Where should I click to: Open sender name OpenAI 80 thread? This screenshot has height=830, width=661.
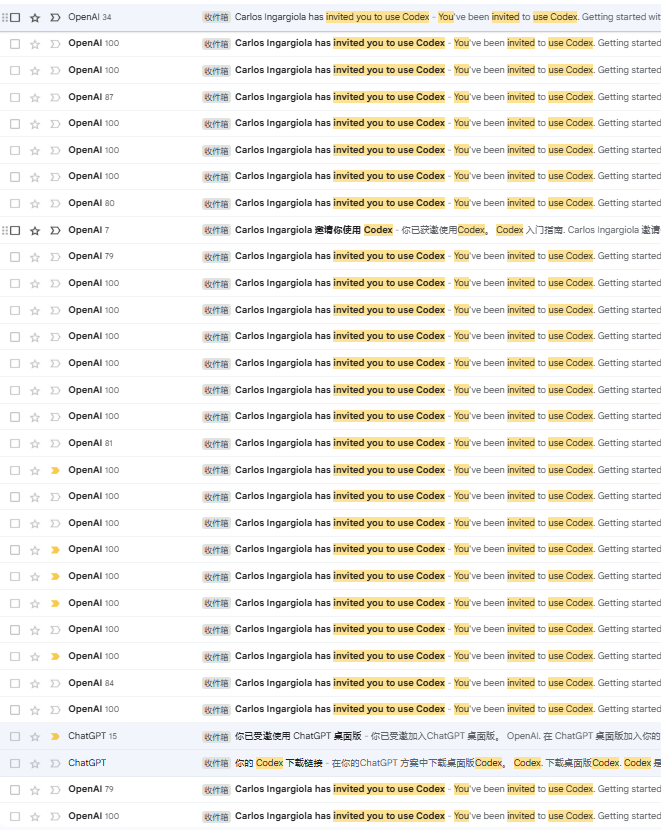85,203
